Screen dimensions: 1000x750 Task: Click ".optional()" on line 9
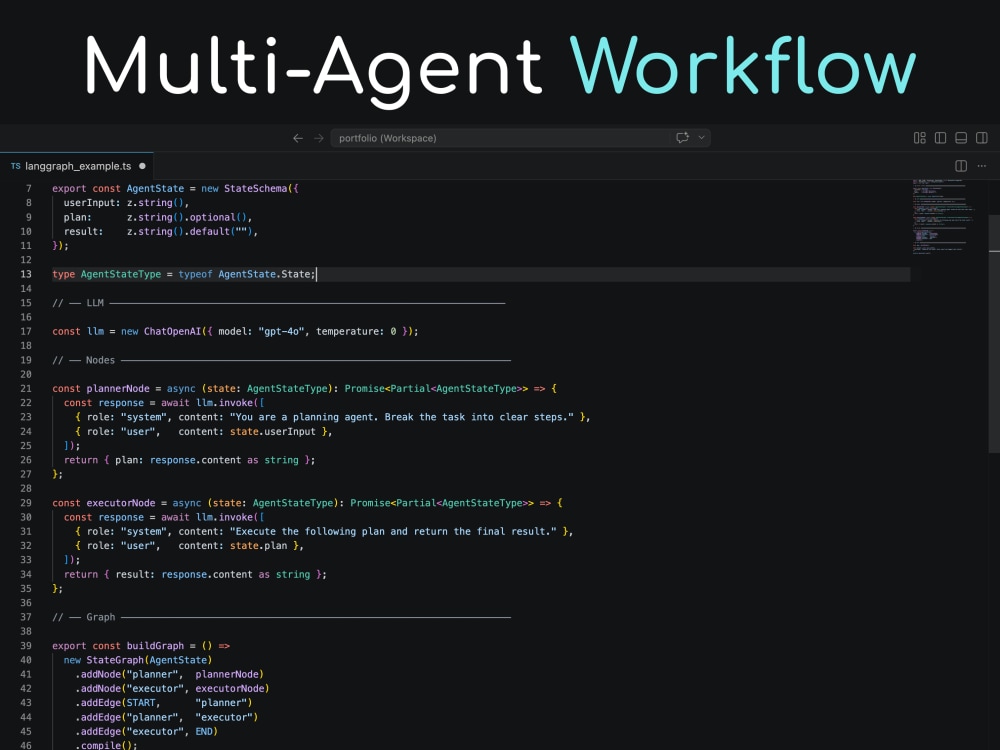click(217, 217)
